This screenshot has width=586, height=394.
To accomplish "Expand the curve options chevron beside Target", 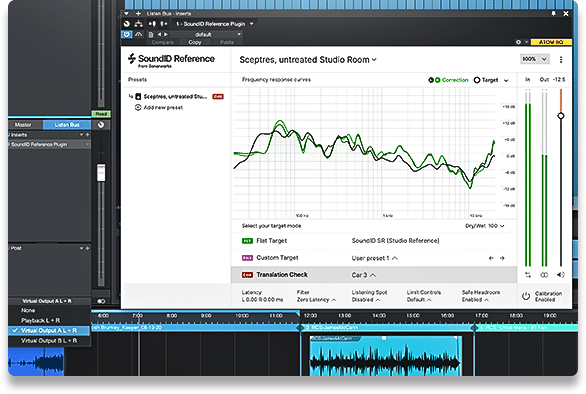I will [x=506, y=80].
